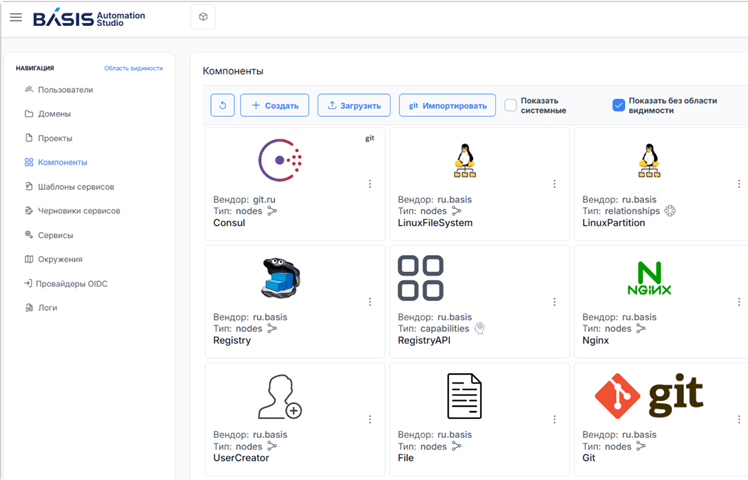The image size is (748, 480).
Task: Click the LinuxFileSystem penguin icon
Action: click(x=465, y=160)
